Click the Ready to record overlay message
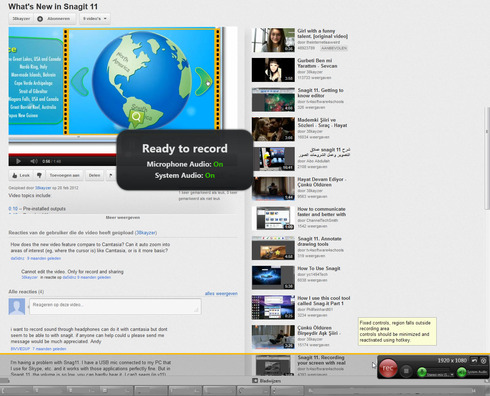490x396 pixels. pyautogui.click(x=185, y=160)
